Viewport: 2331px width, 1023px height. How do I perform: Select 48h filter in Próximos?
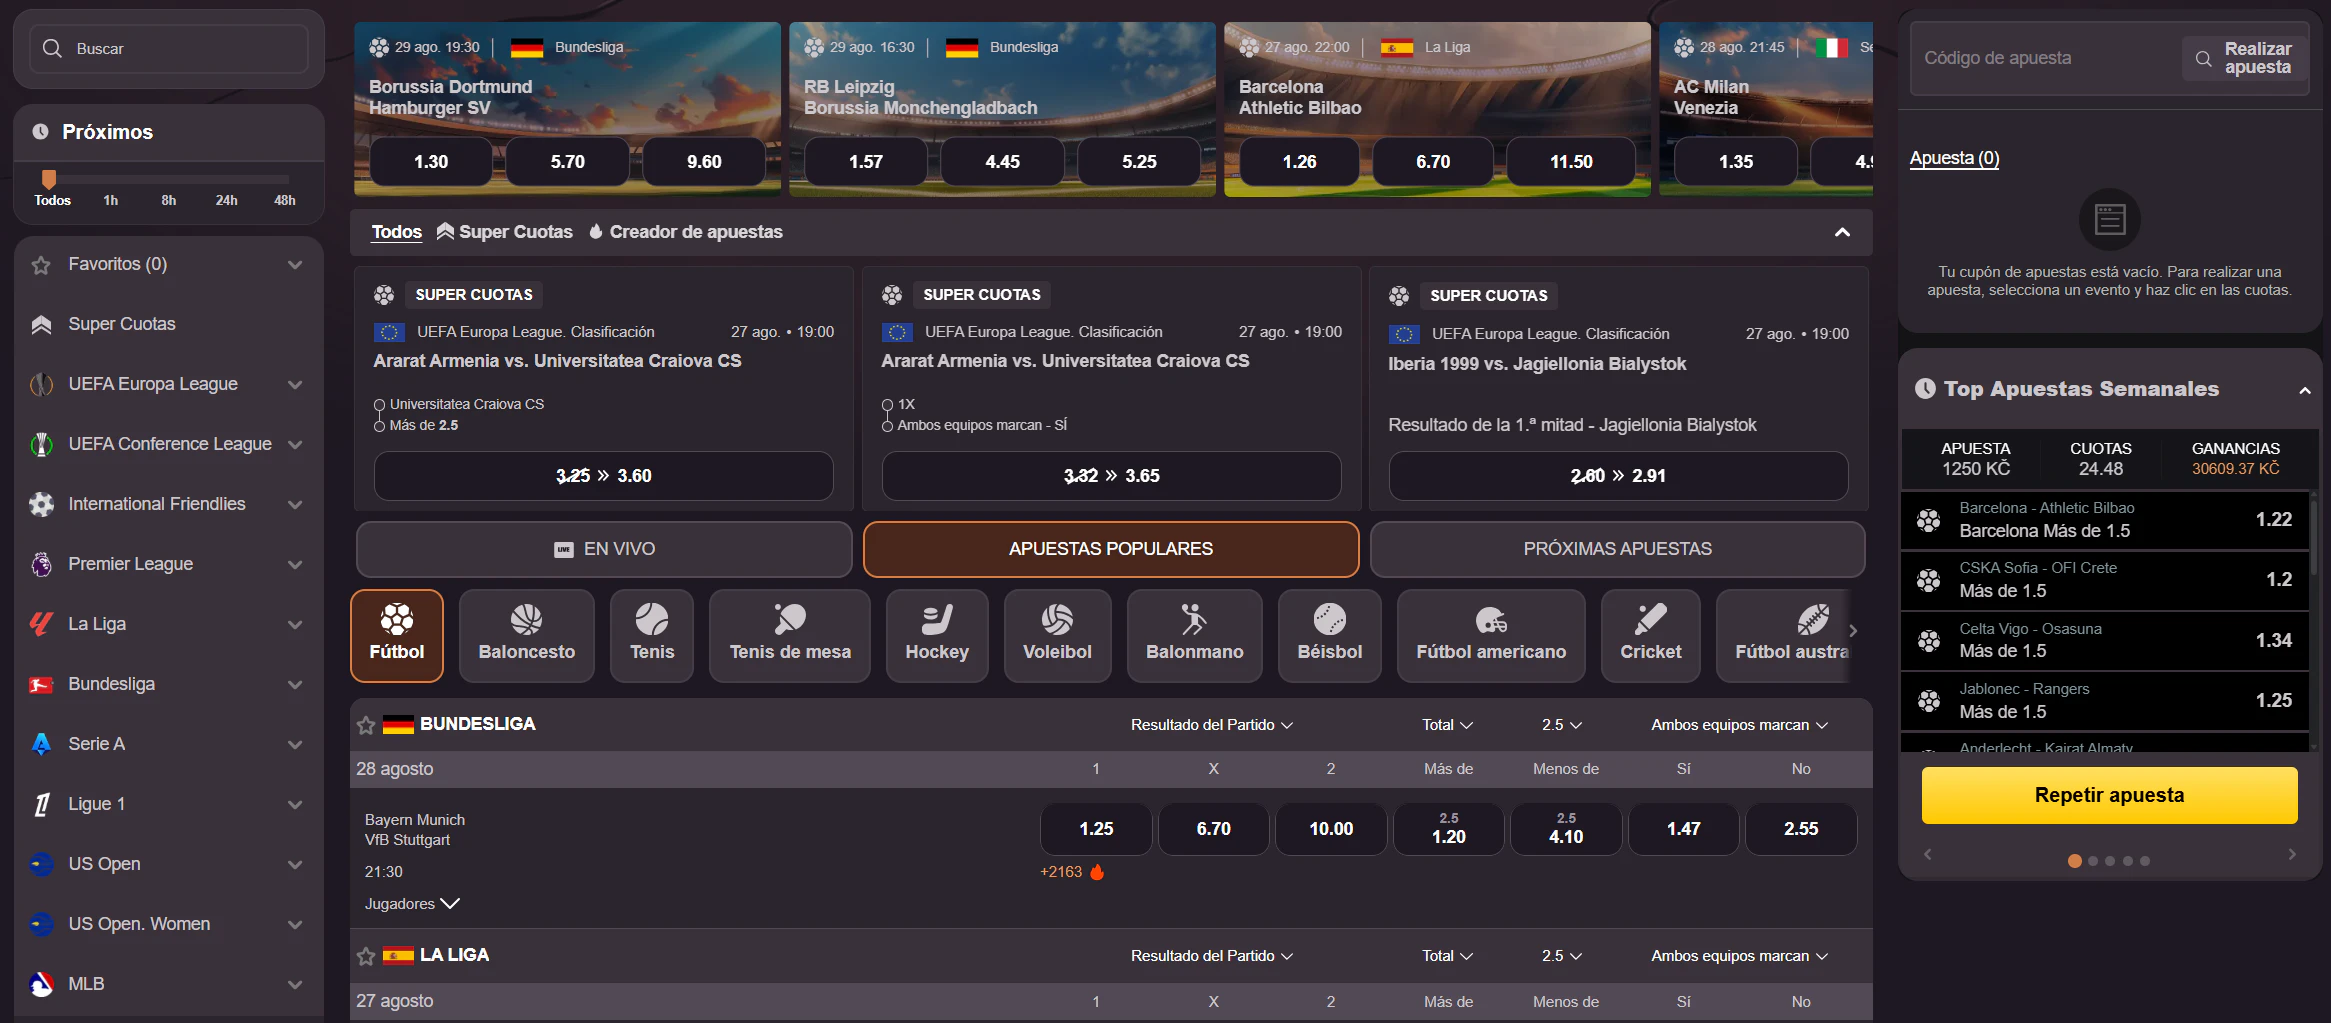point(285,200)
